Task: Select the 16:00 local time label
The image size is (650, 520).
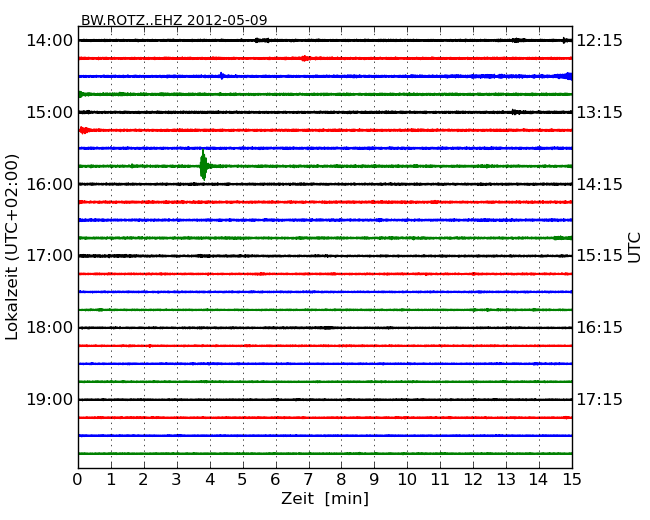Action: pyautogui.click(x=49, y=184)
